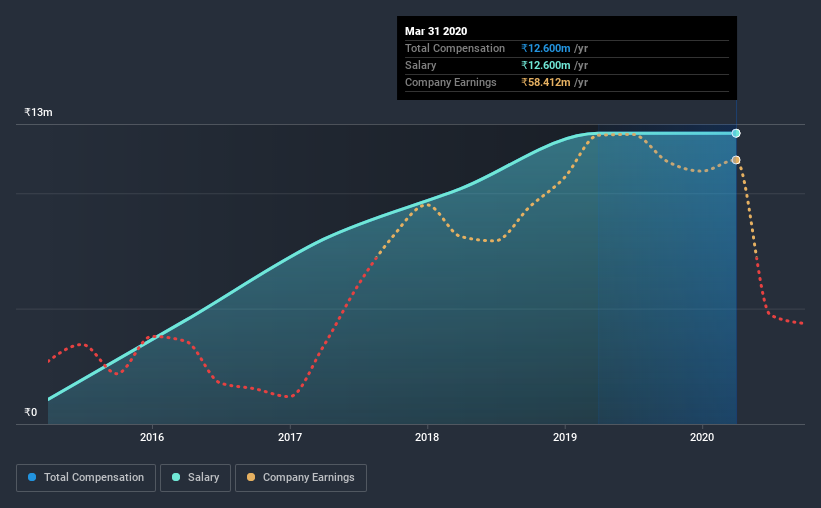Click the ₹0 y-axis label
Screen dimensions: 821x508
pyautogui.click(x=31, y=412)
